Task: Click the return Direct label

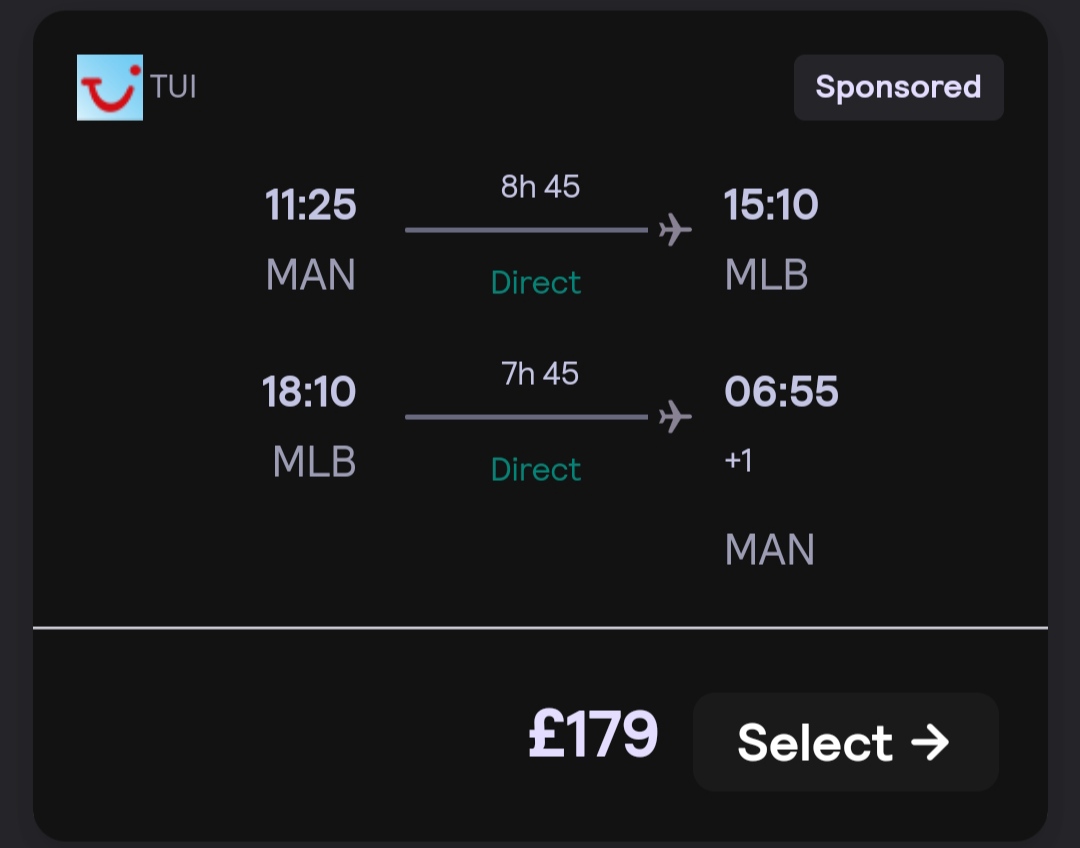Action: pyautogui.click(x=536, y=469)
